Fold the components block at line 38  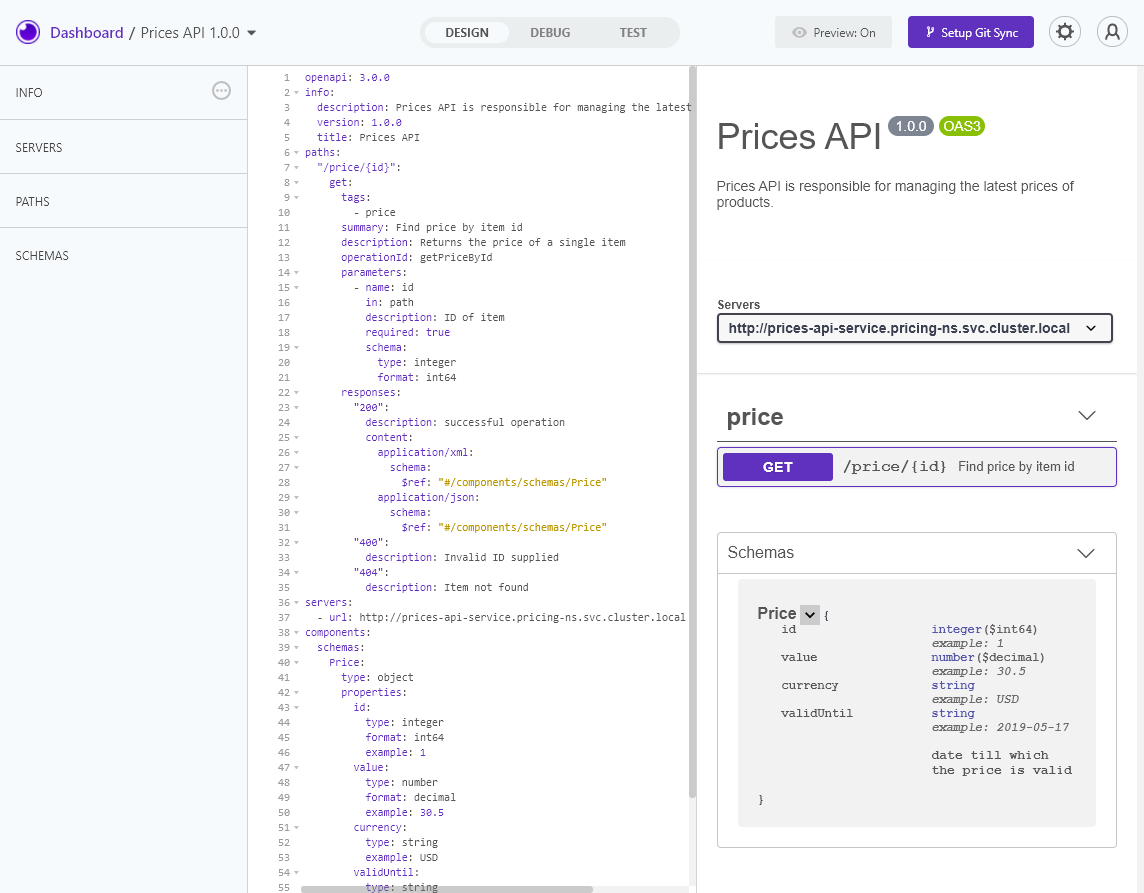[x=296, y=633]
